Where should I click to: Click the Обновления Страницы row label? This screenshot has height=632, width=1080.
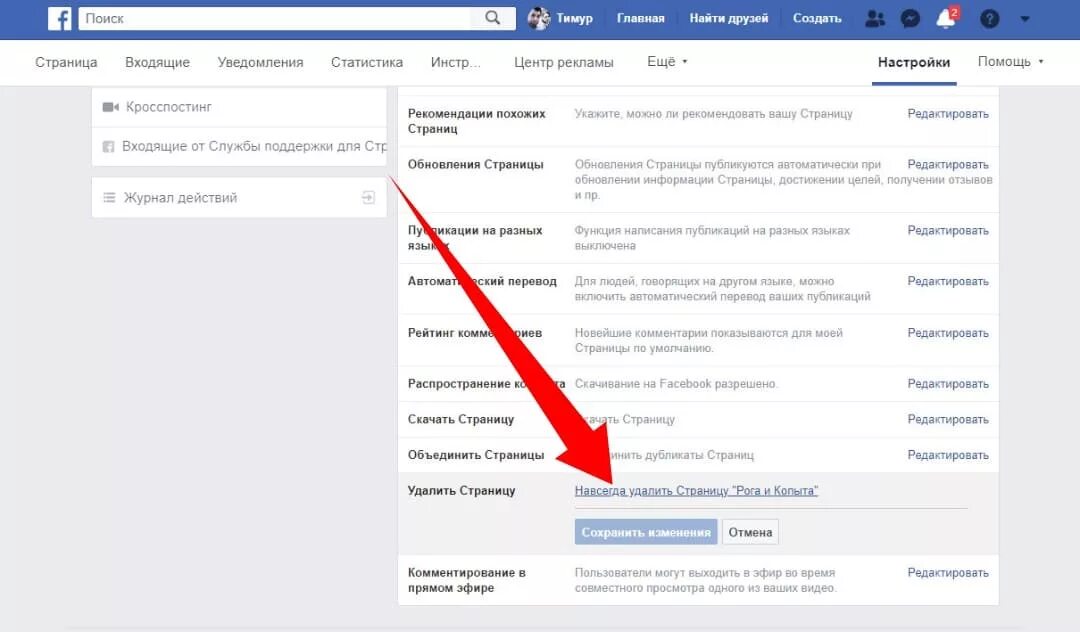475,165
